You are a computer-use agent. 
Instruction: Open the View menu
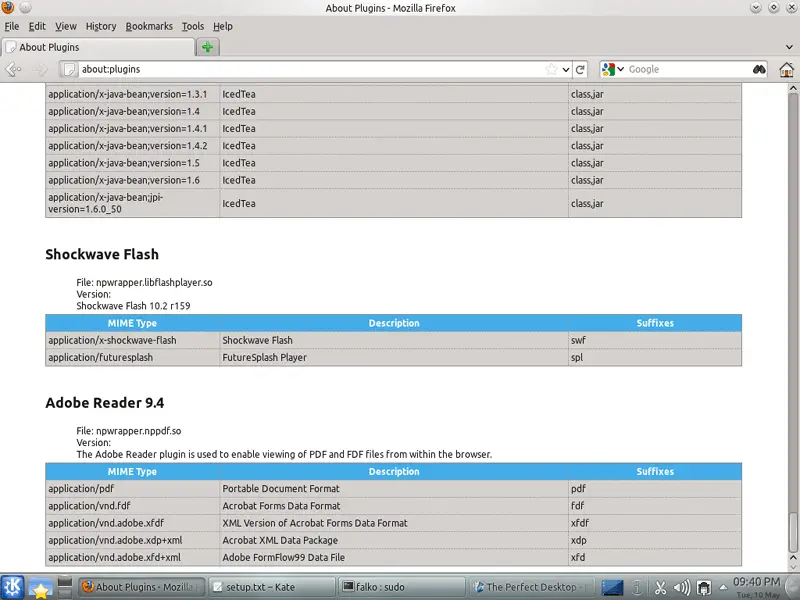[66, 26]
